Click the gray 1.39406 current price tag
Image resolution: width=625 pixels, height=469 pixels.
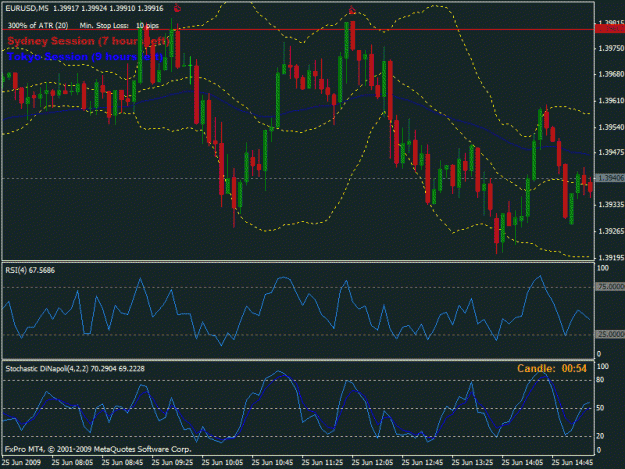click(x=610, y=178)
